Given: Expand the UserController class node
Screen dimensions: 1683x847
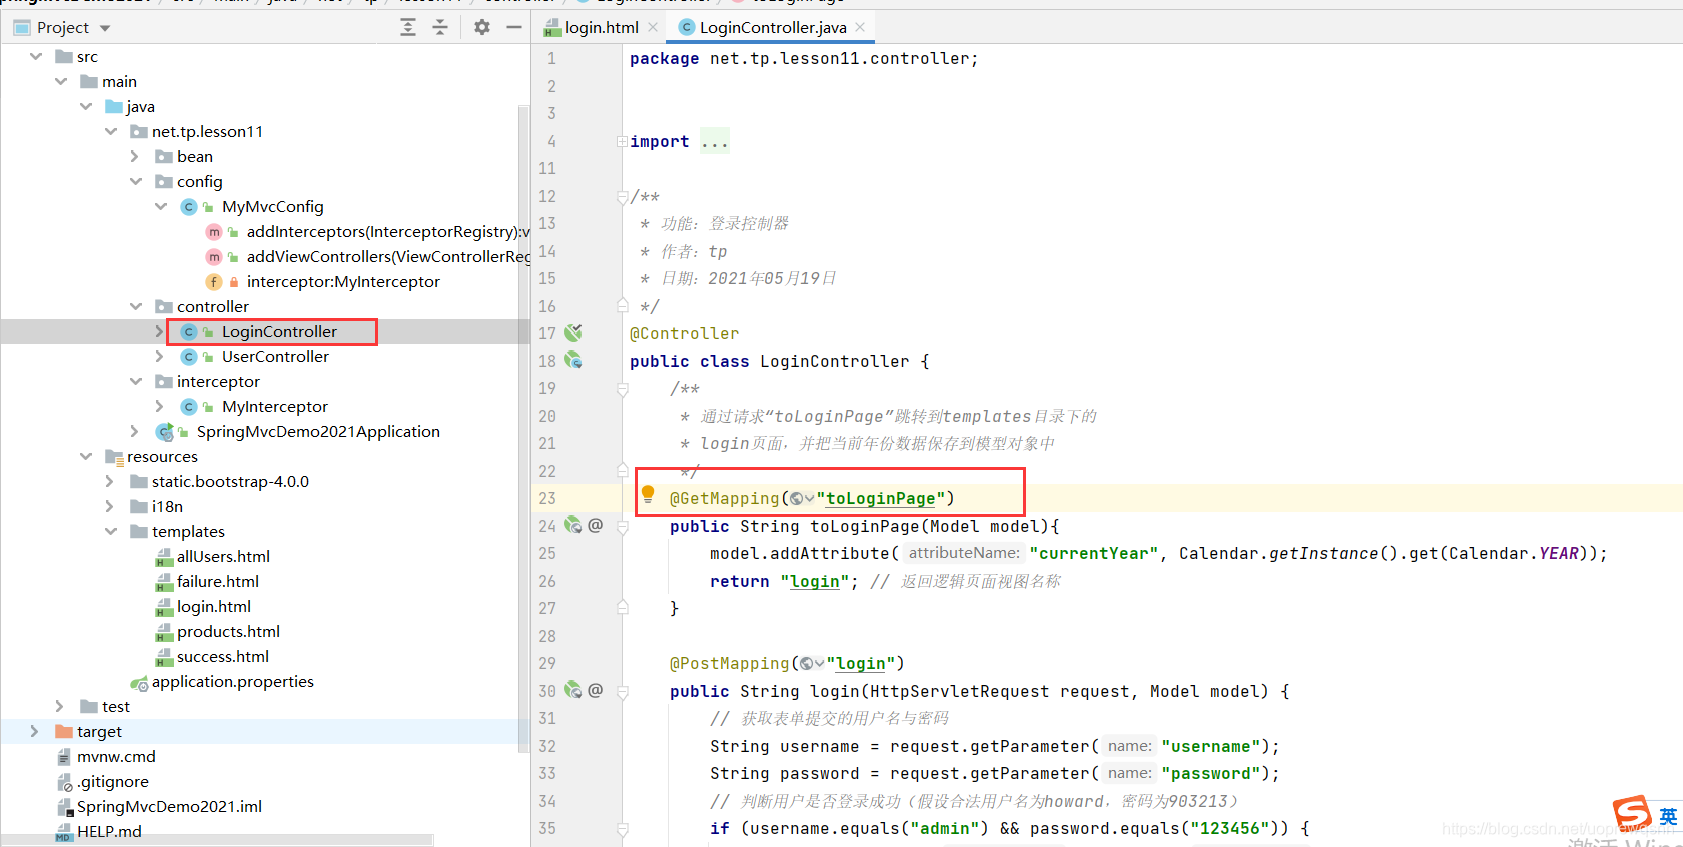Looking at the screenshot, I should click(159, 357).
